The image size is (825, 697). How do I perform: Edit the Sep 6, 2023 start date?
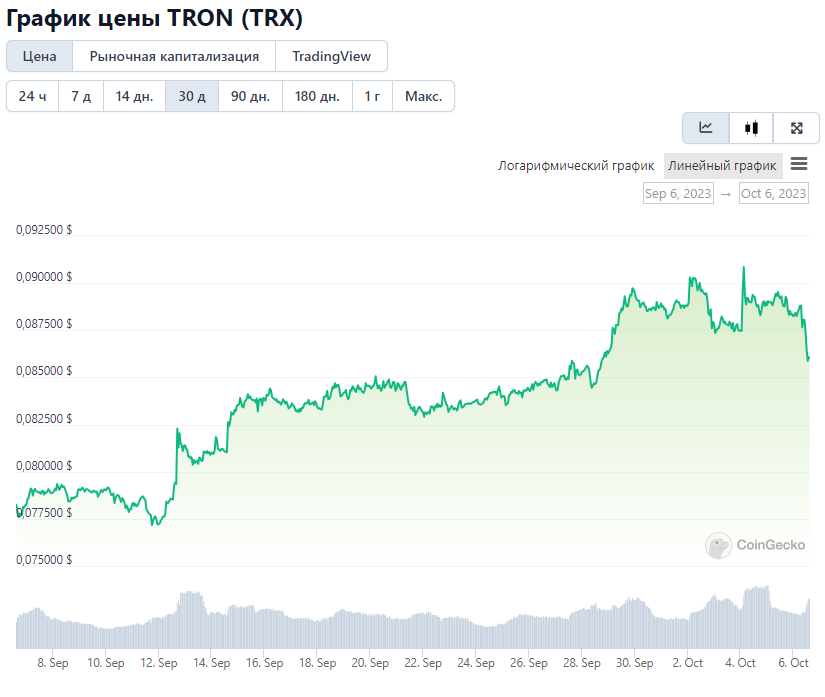point(678,194)
